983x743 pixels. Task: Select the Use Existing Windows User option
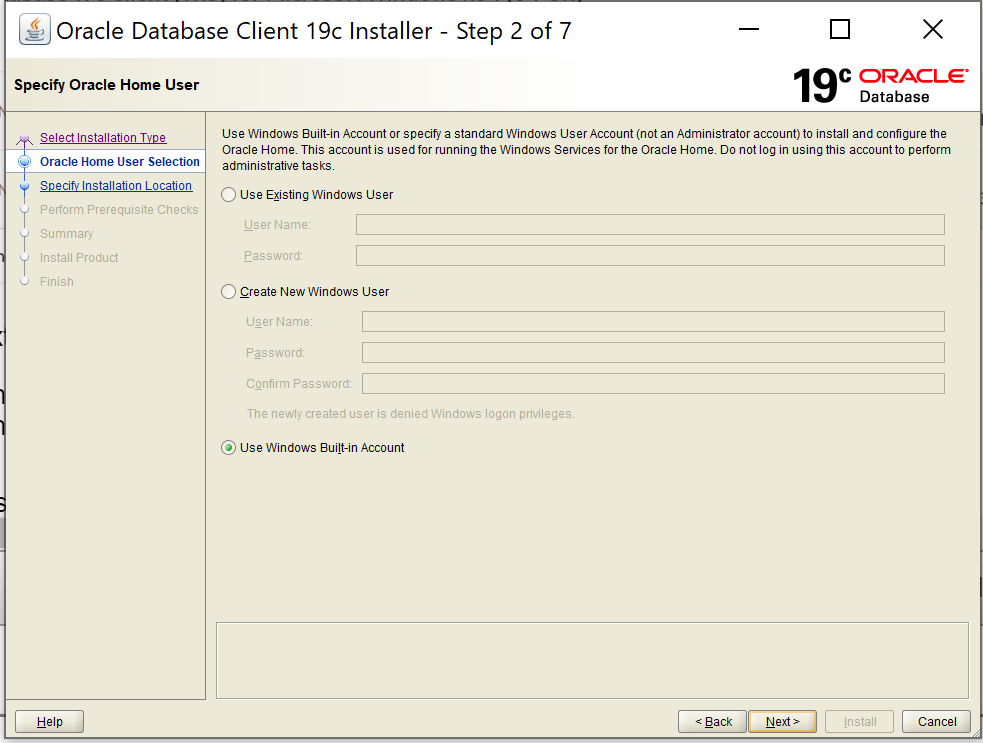tap(229, 195)
